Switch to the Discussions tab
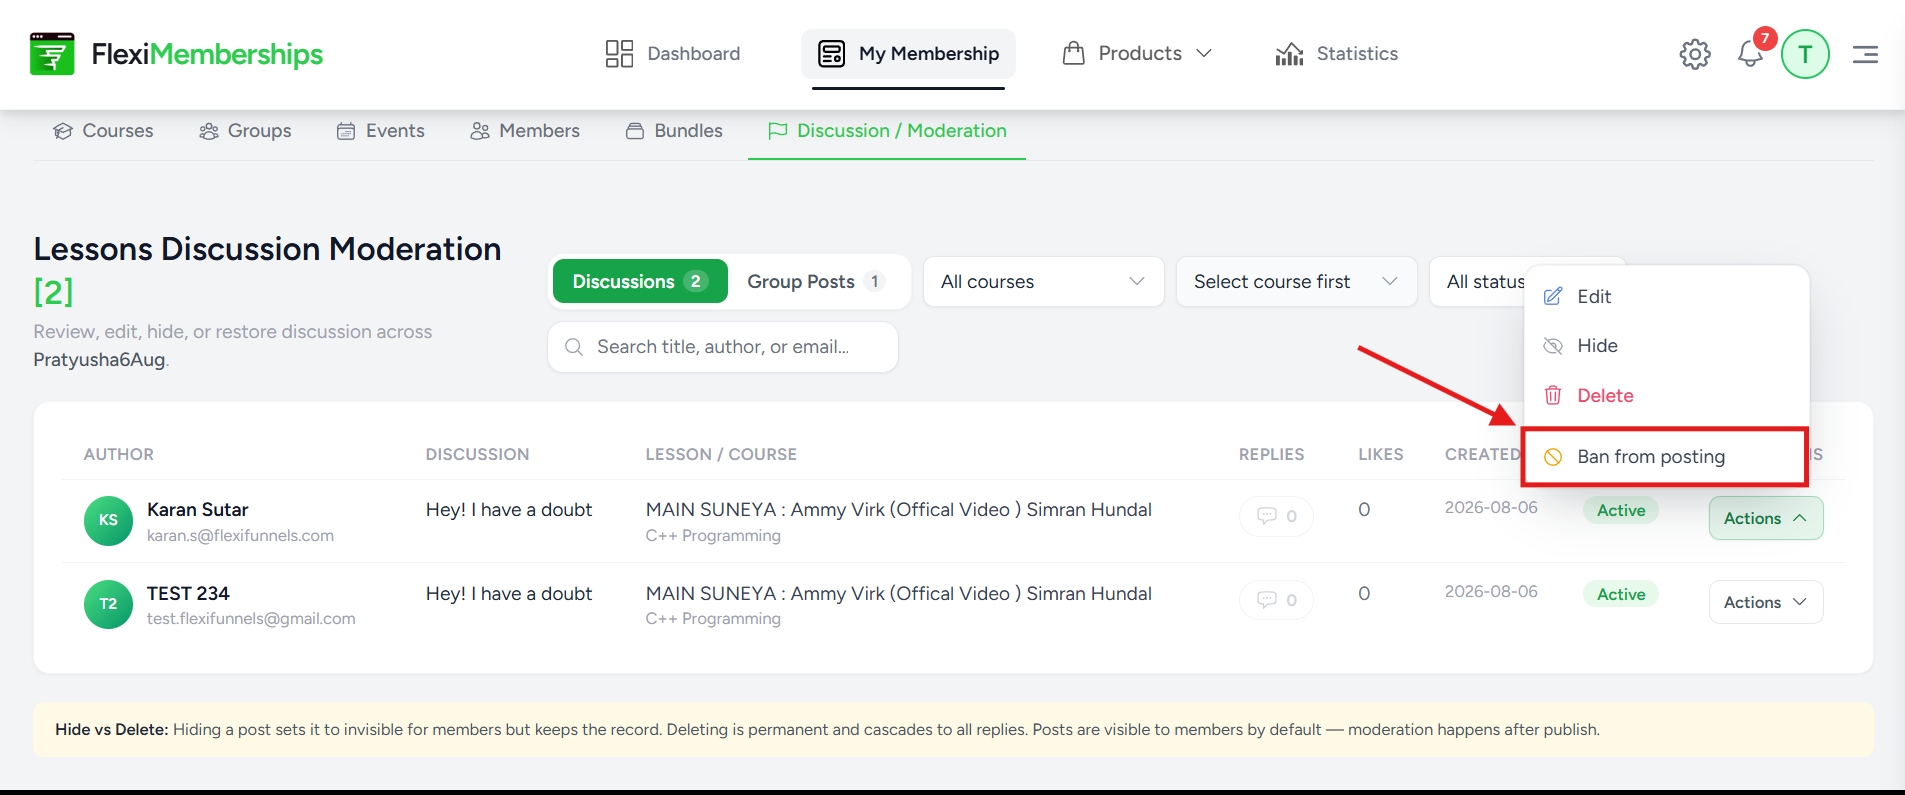The height and width of the screenshot is (795, 1905). click(640, 281)
